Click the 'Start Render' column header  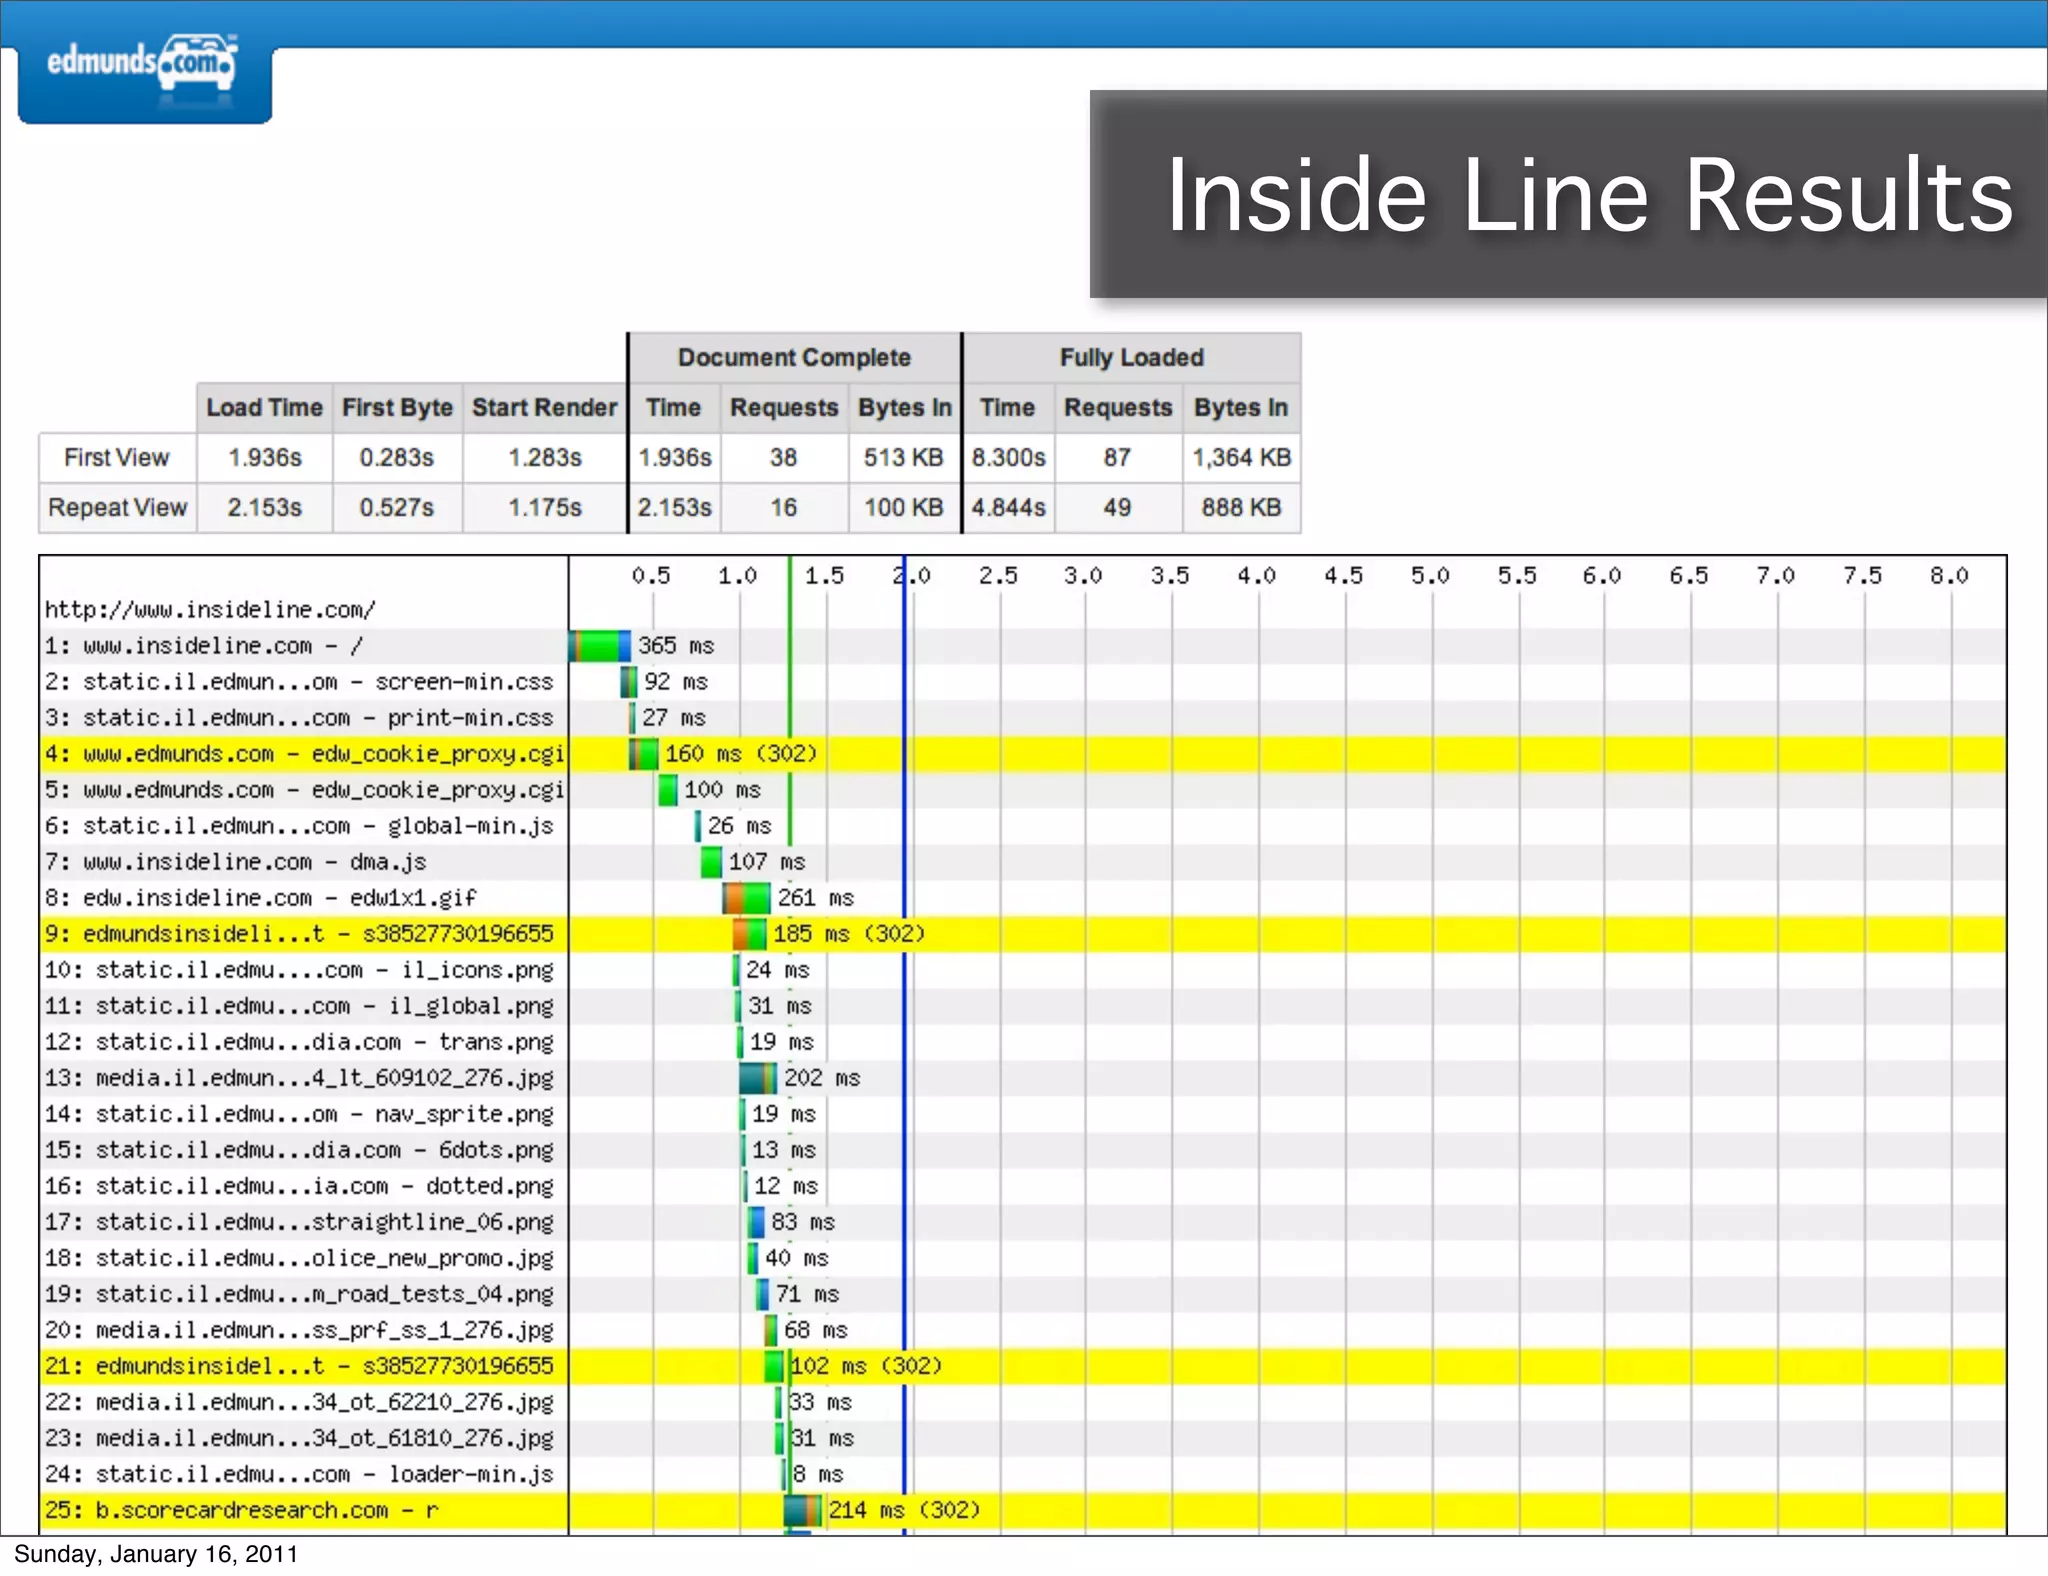click(x=544, y=407)
